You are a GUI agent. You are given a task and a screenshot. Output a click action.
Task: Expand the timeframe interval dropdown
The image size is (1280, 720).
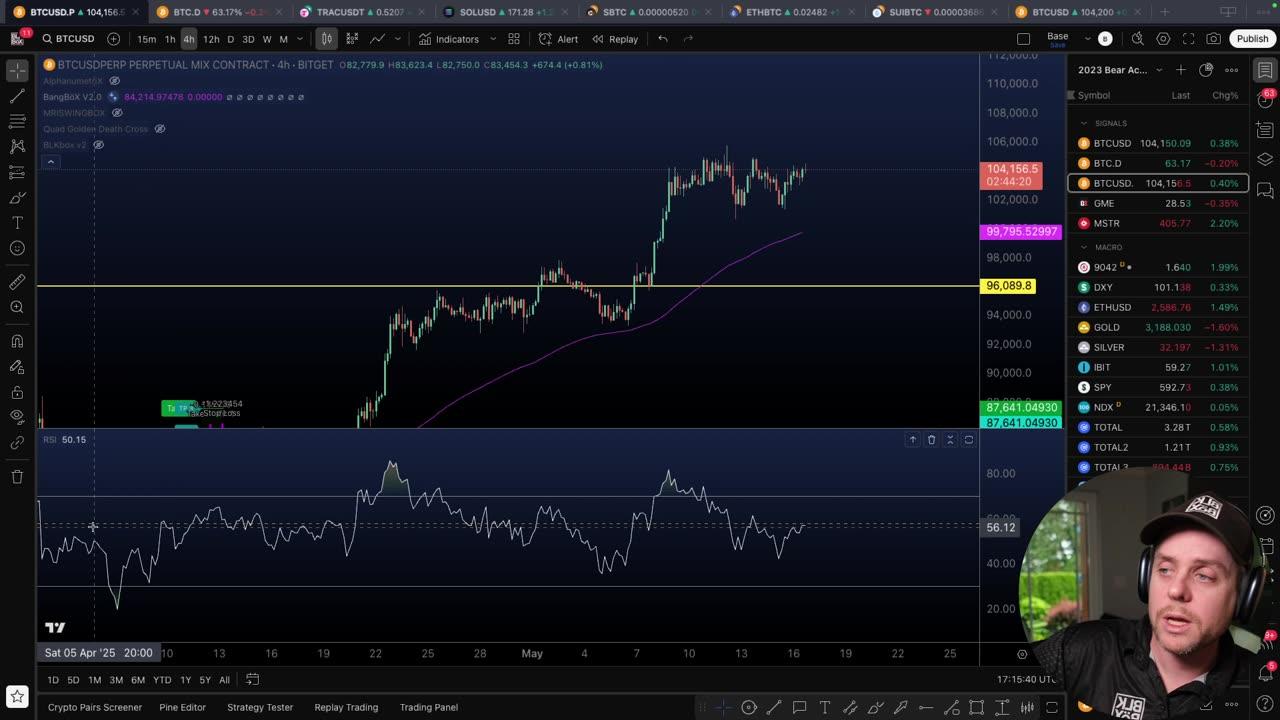[x=300, y=39]
